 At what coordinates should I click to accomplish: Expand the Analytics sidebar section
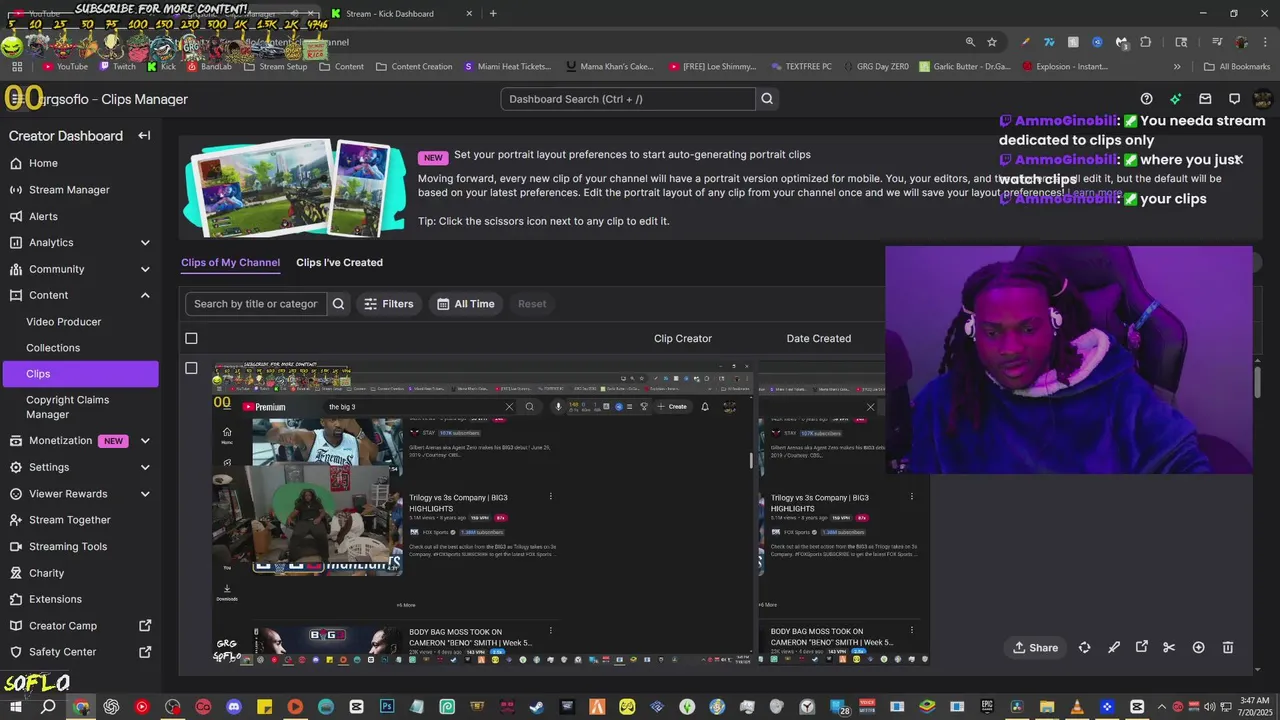point(145,243)
